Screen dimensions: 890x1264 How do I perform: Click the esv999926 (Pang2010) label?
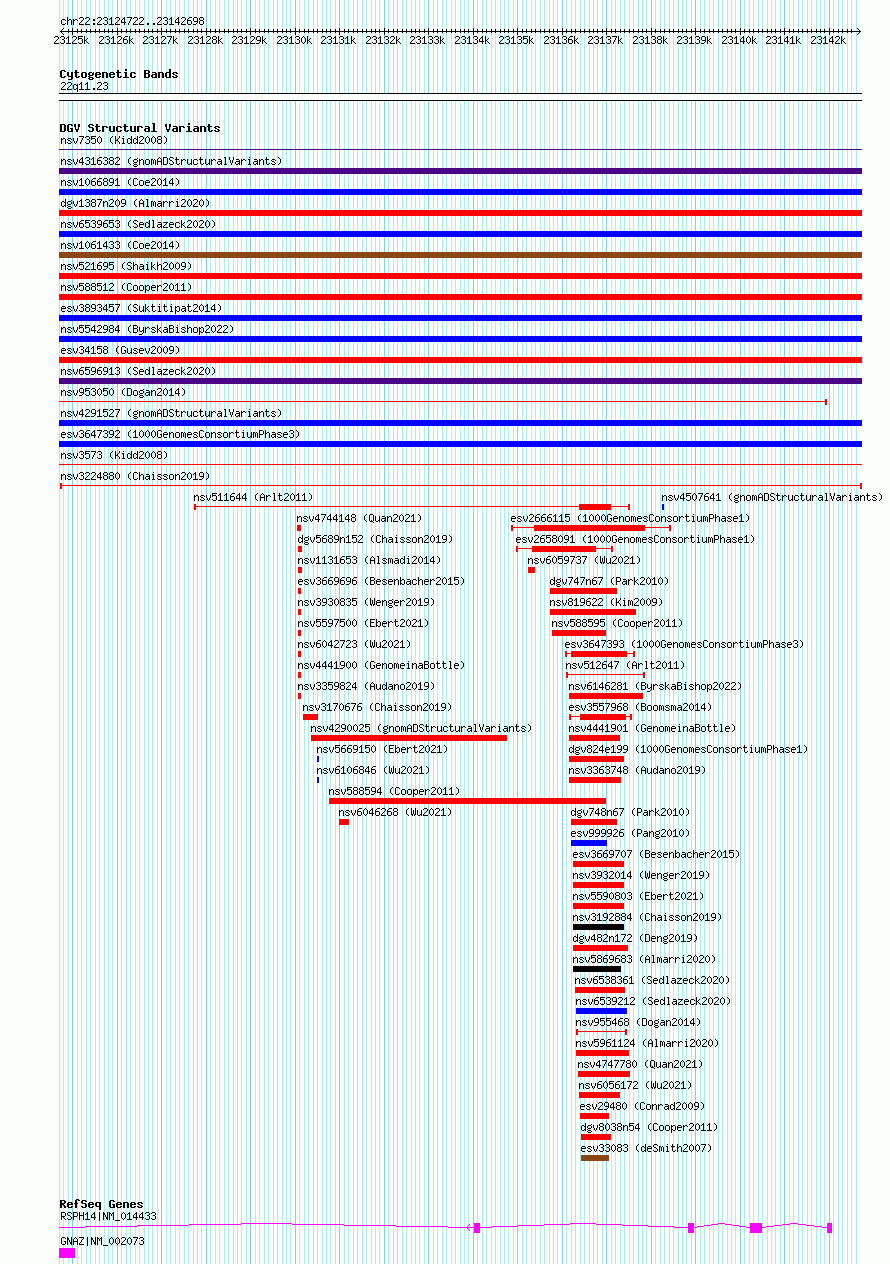point(631,833)
